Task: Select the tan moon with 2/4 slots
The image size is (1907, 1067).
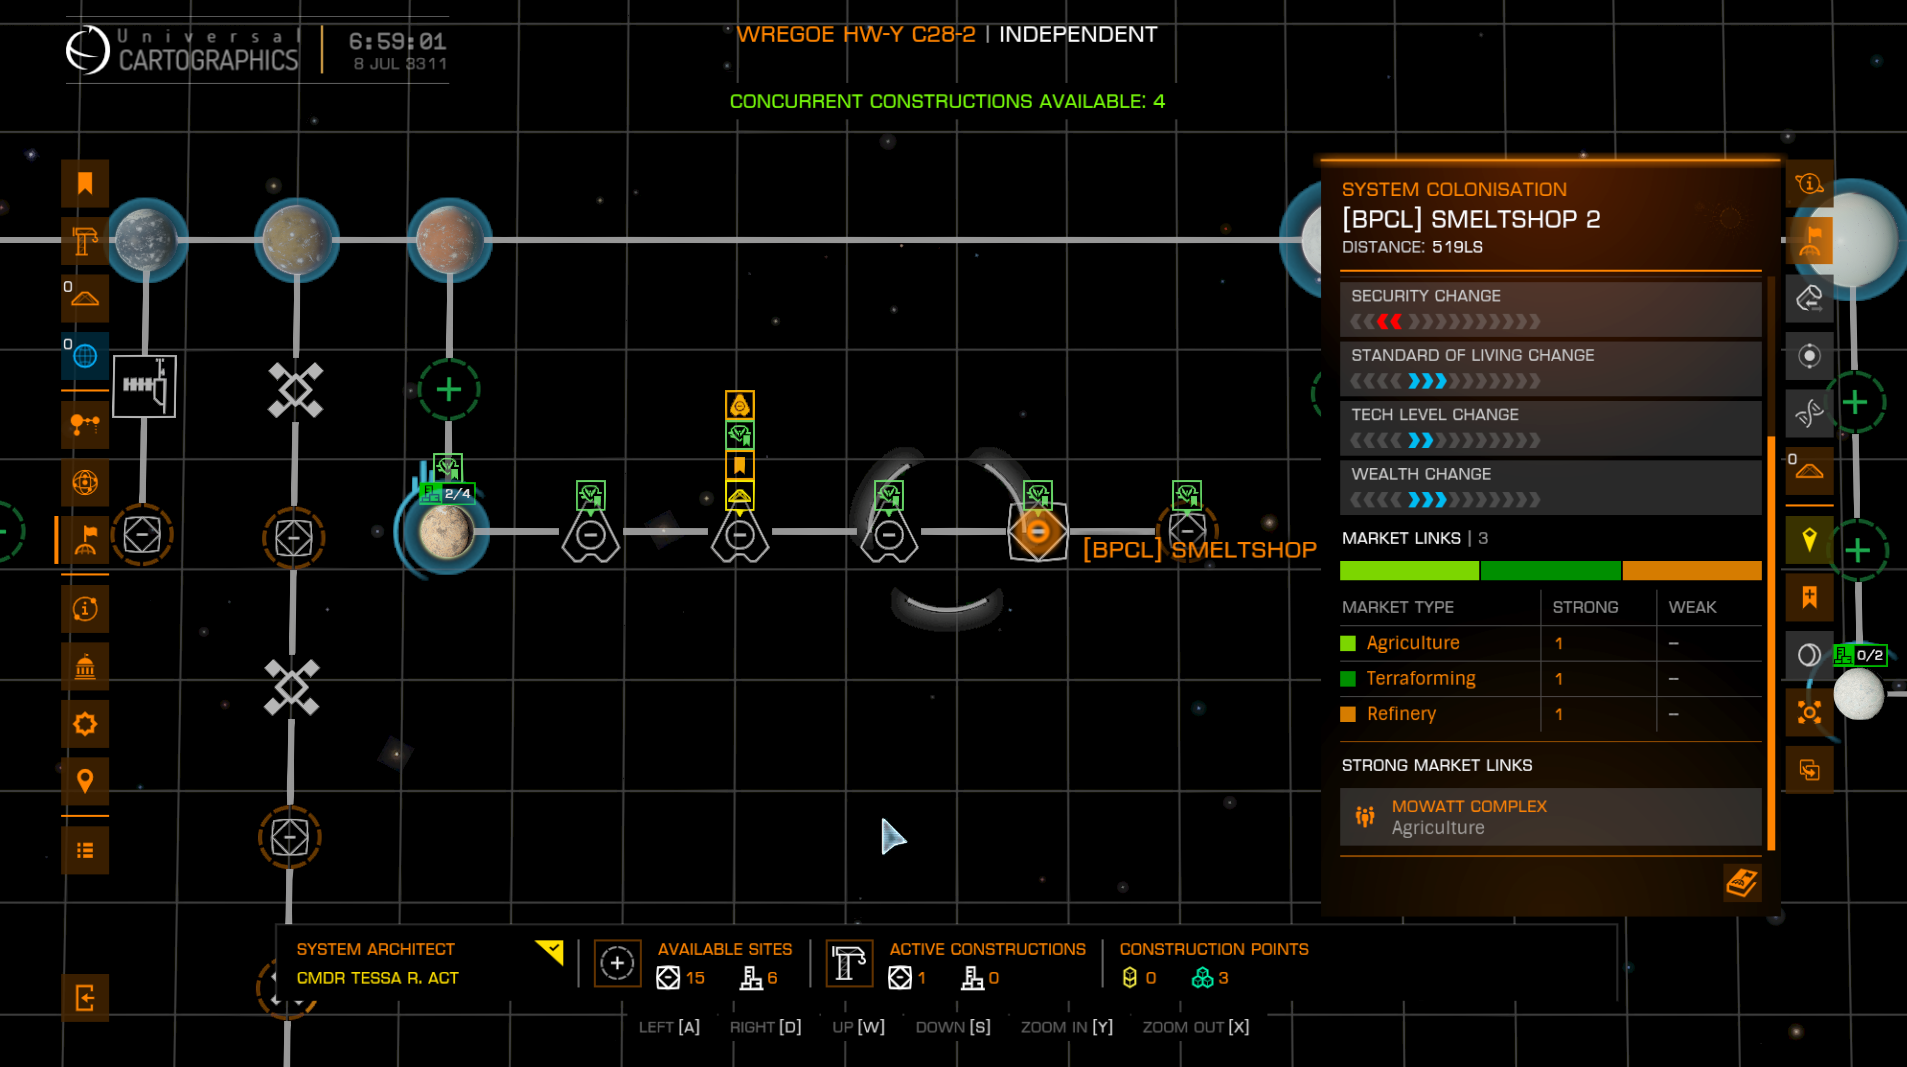Action: 446,532
